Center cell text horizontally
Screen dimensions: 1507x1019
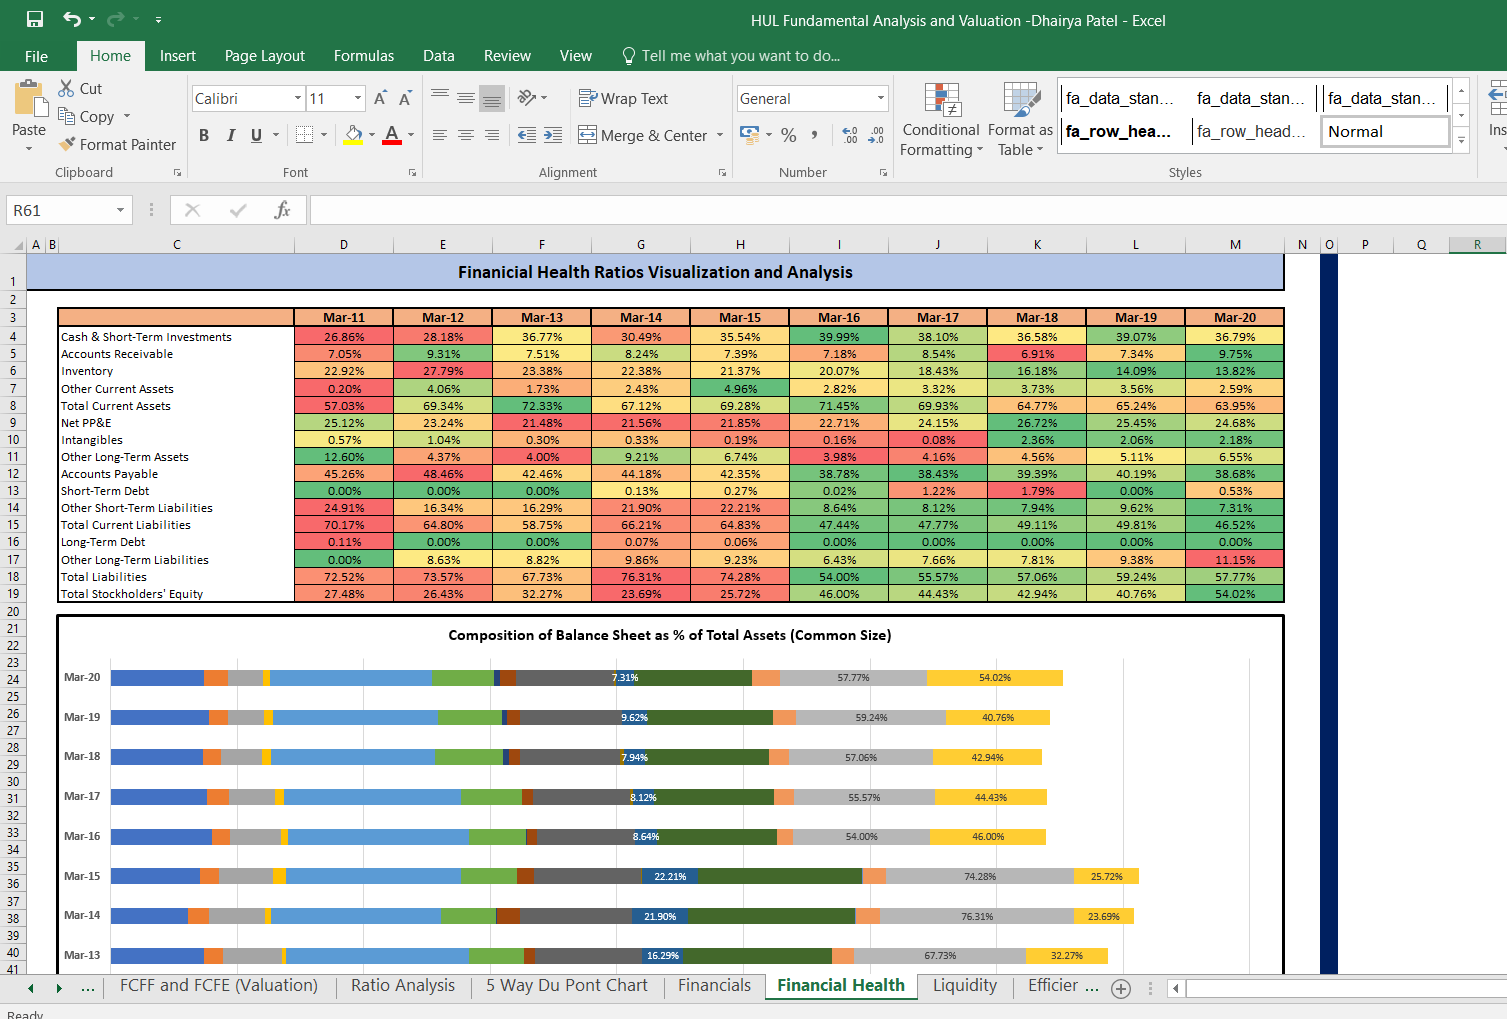pos(466,135)
